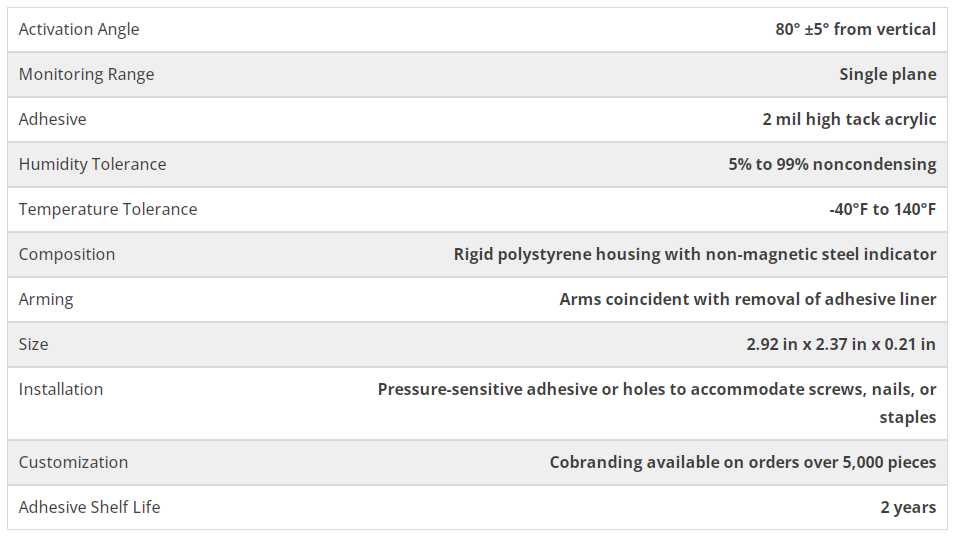Screen dimensions: 958x539
Task: Select the "Single plane" value text
Action: click(x=887, y=74)
